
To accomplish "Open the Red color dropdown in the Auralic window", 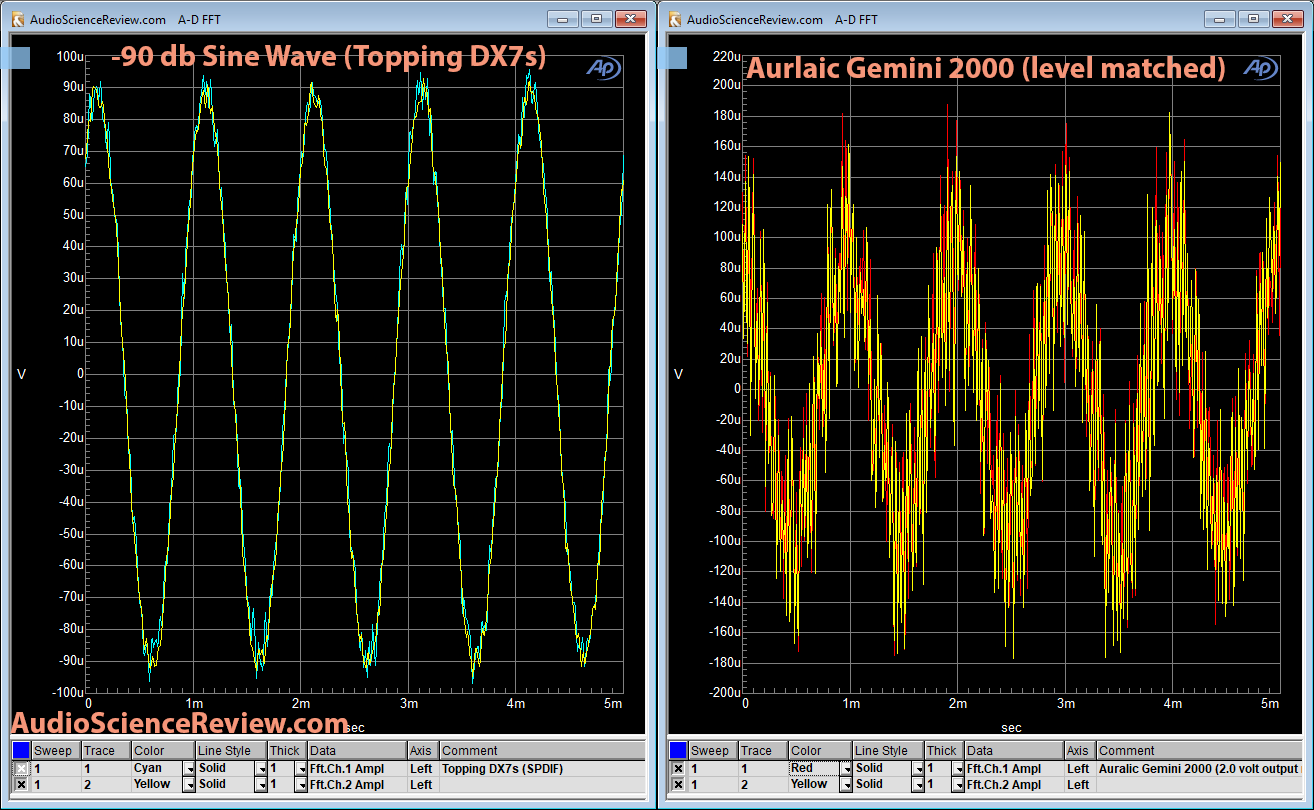I will tap(845, 768).
